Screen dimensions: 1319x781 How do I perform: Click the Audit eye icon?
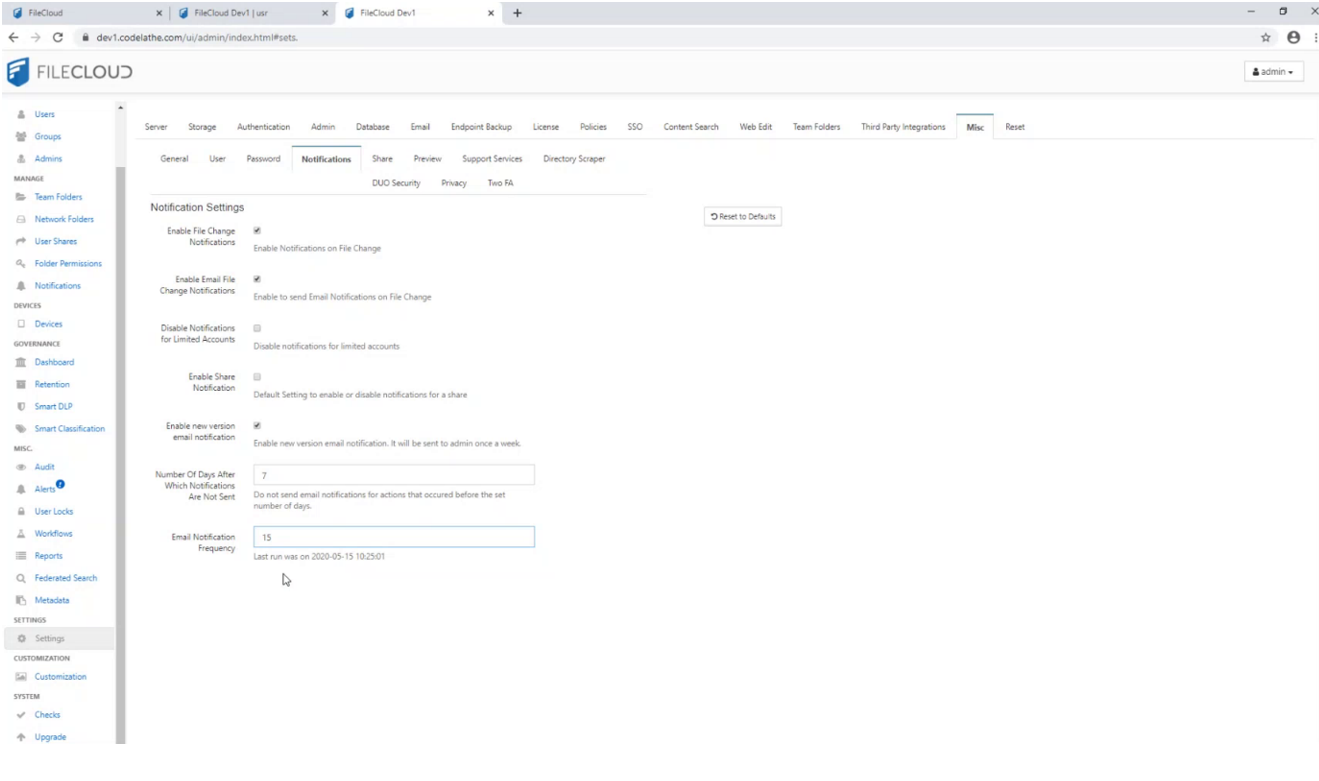click(21, 467)
